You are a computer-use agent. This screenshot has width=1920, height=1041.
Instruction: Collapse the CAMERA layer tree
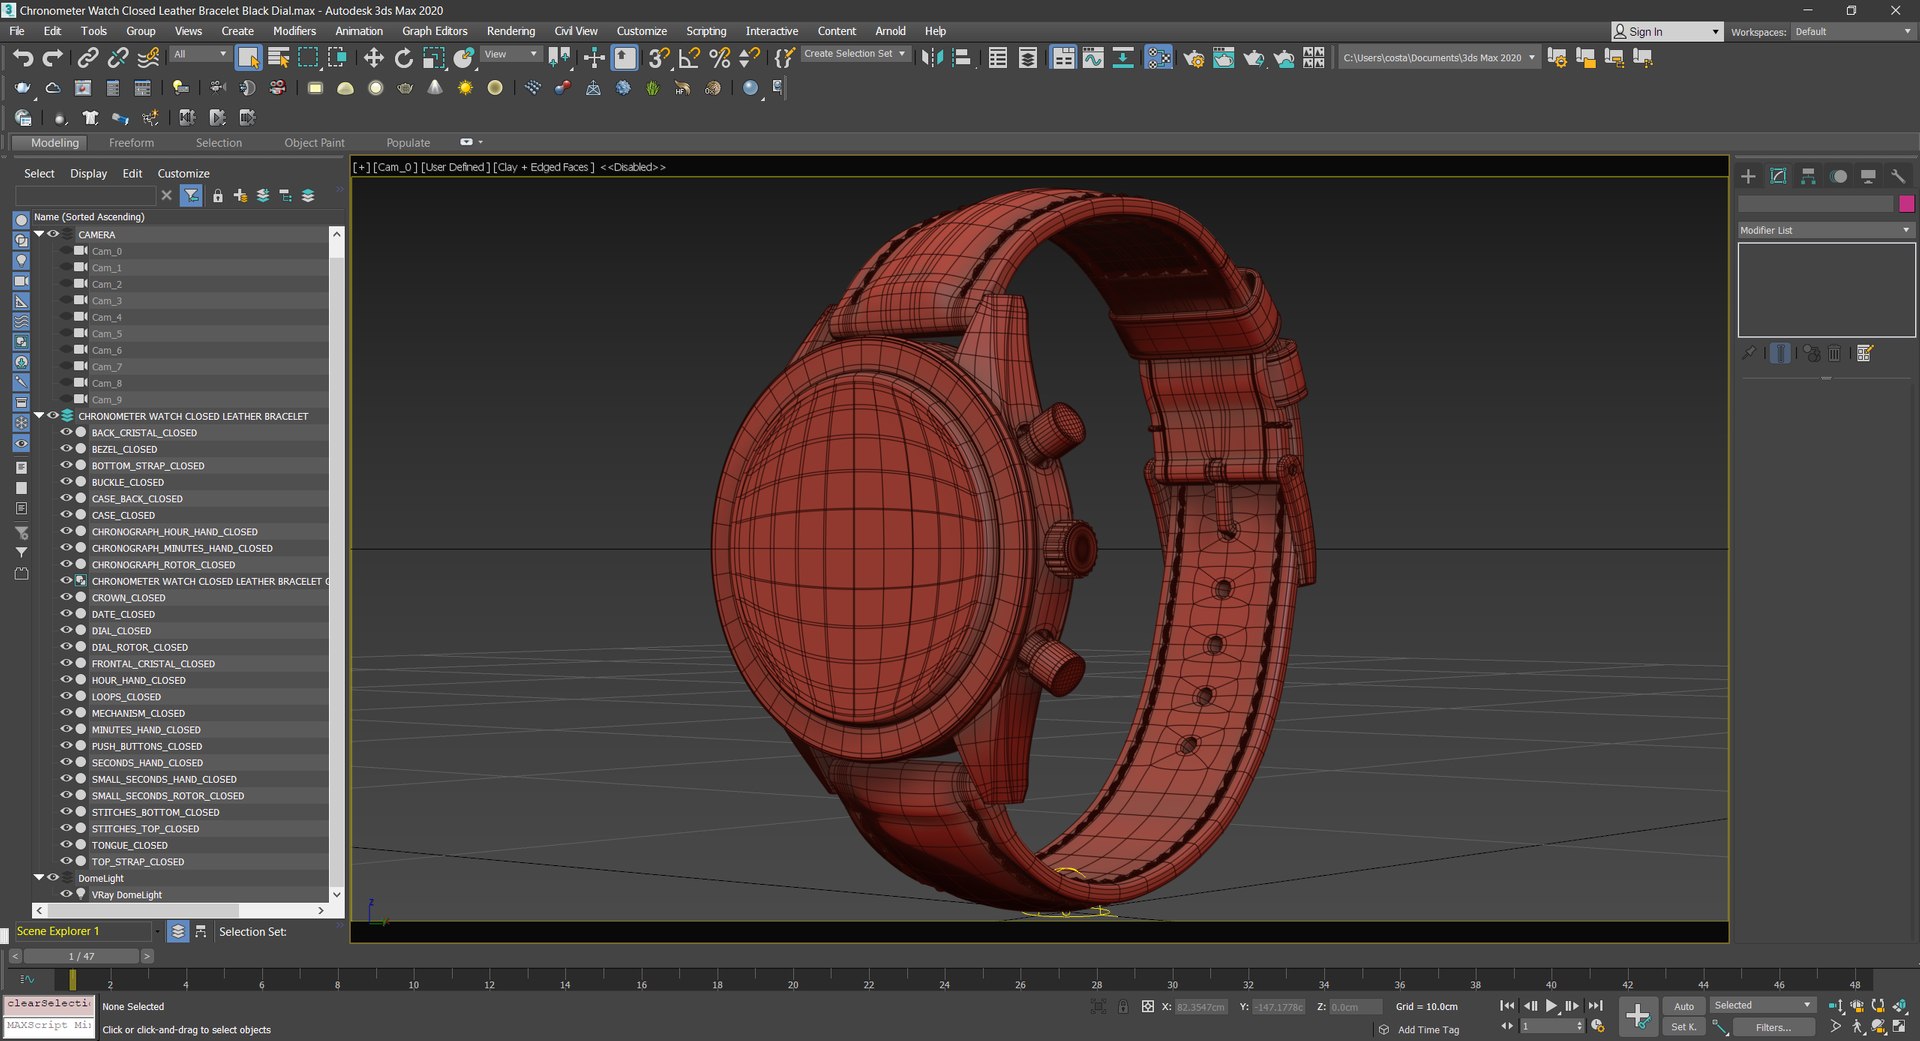(x=39, y=234)
